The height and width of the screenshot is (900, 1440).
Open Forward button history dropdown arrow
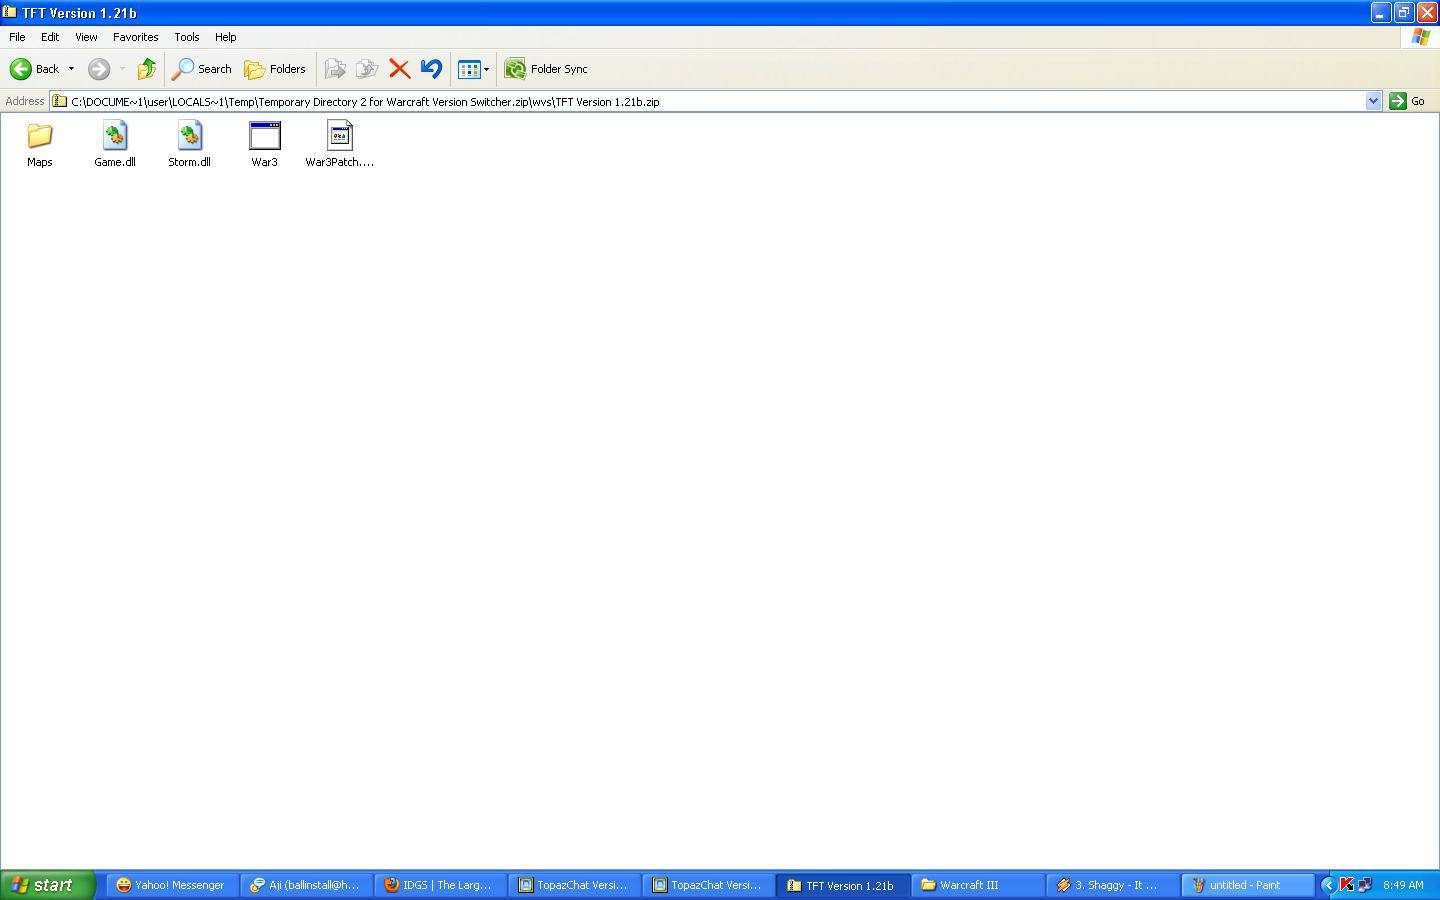122,69
